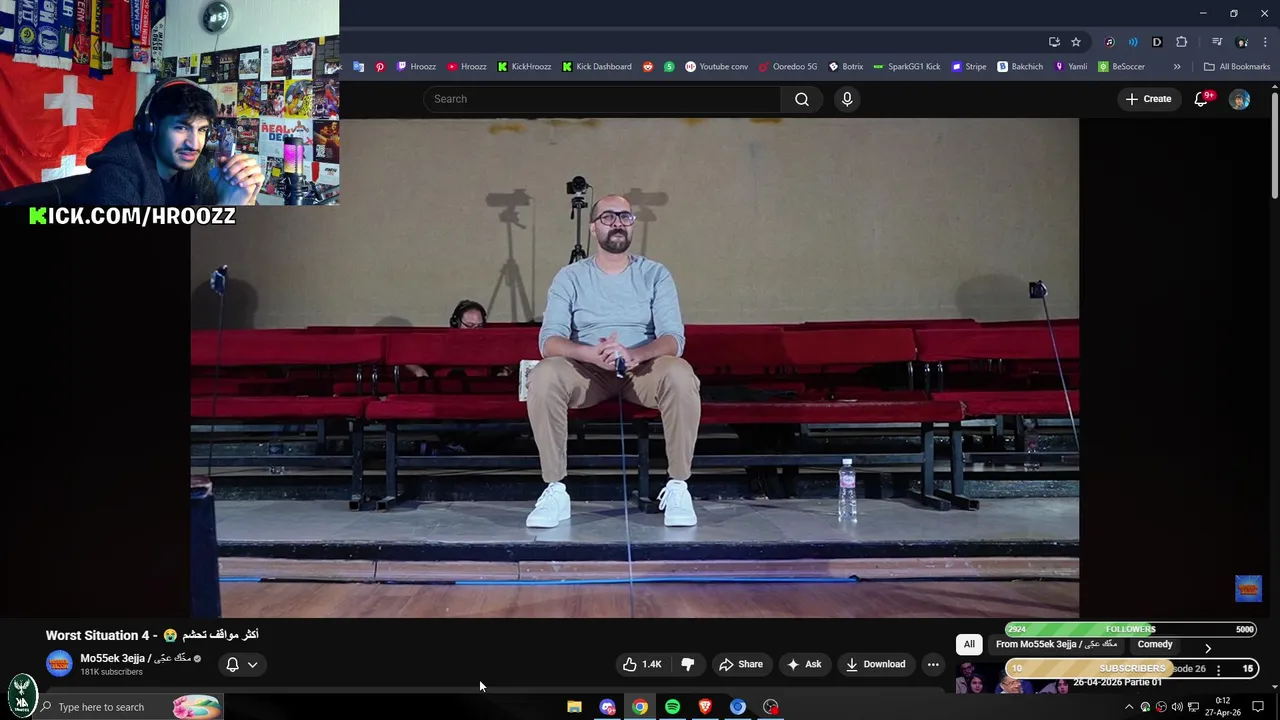Select the All filter chip
The image size is (1280, 720).
pyautogui.click(x=969, y=645)
